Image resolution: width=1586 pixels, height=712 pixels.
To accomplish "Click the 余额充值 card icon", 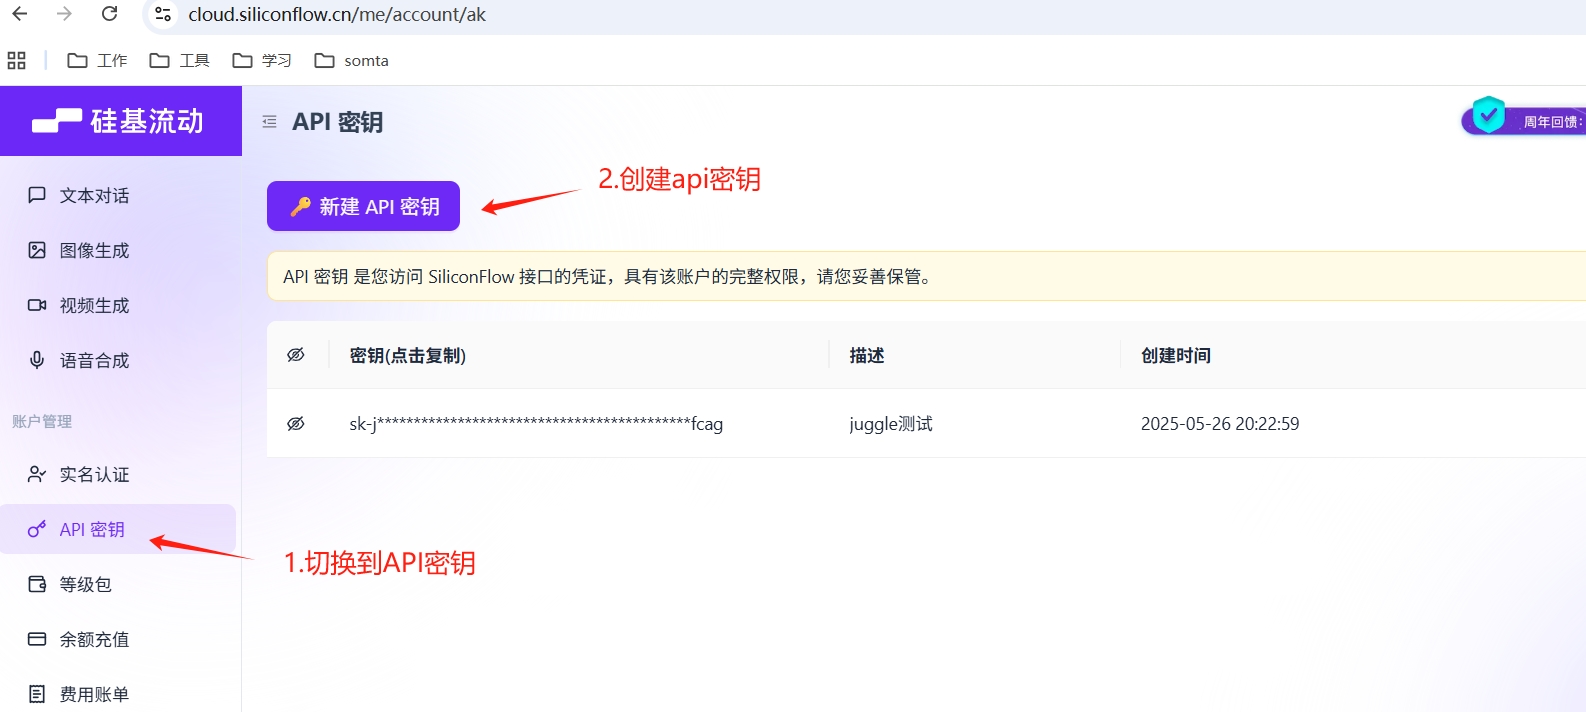I will [x=37, y=639].
